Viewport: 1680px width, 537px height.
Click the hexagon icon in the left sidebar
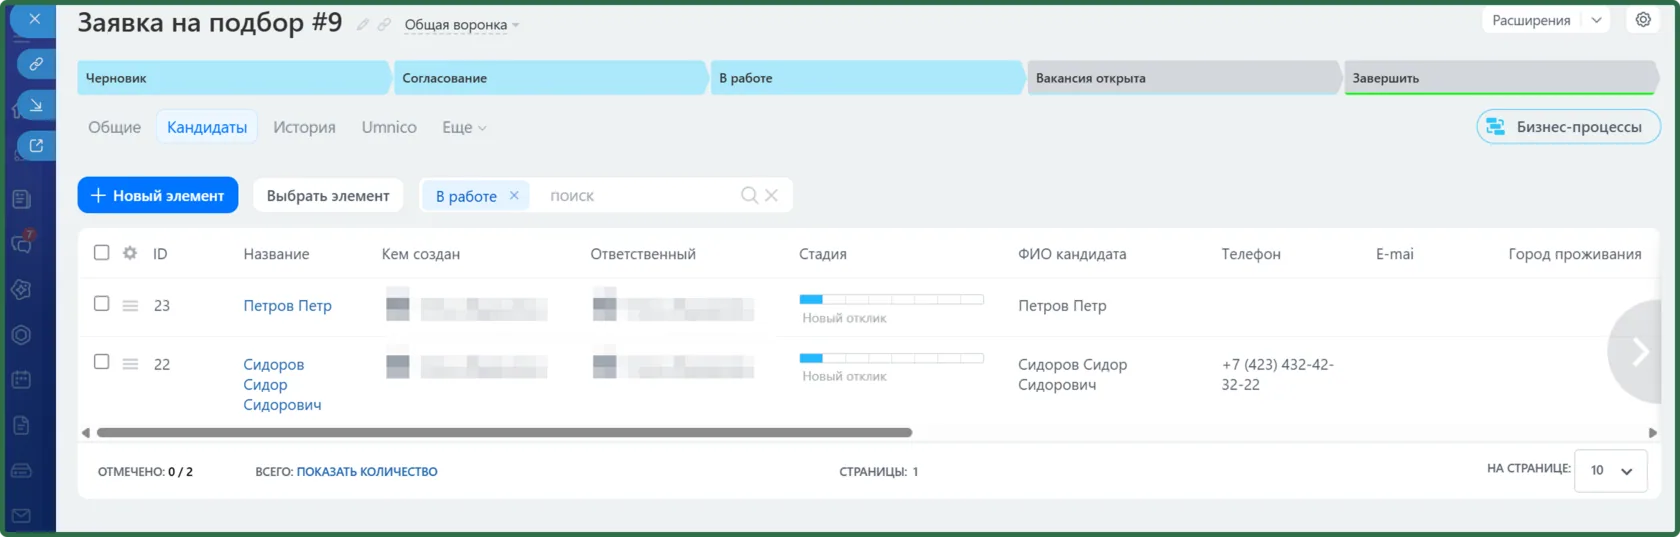(x=21, y=335)
